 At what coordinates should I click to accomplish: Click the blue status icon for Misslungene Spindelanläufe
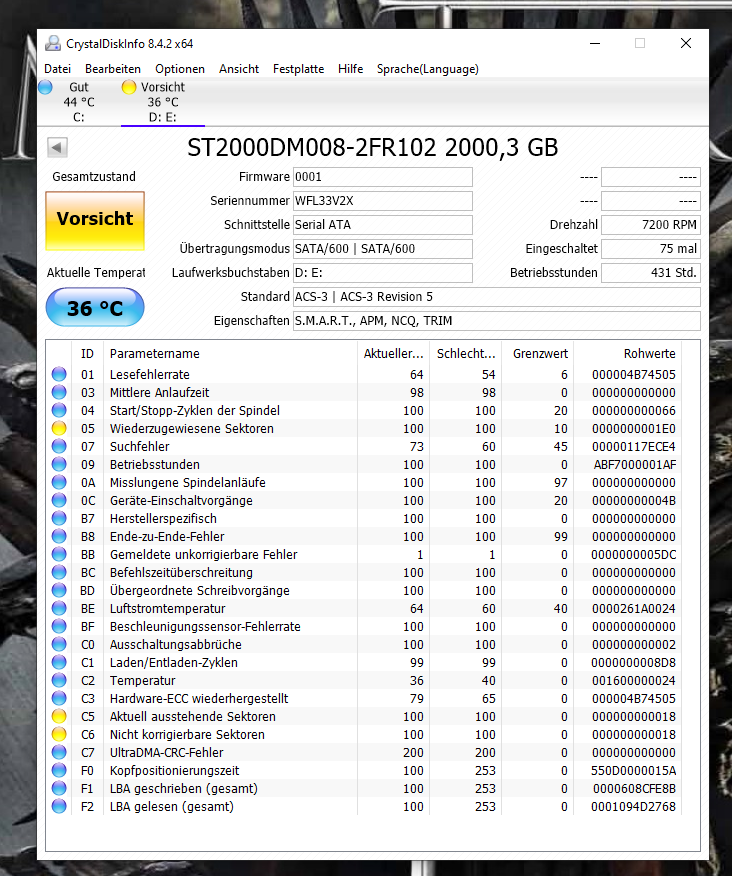tap(59, 482)
